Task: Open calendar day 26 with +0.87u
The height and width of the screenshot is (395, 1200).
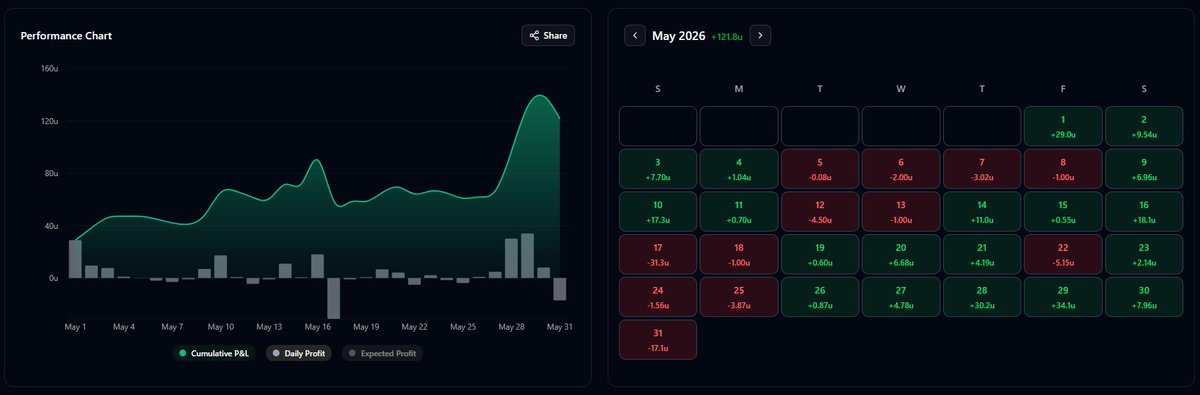Action: tap(820, 297)
